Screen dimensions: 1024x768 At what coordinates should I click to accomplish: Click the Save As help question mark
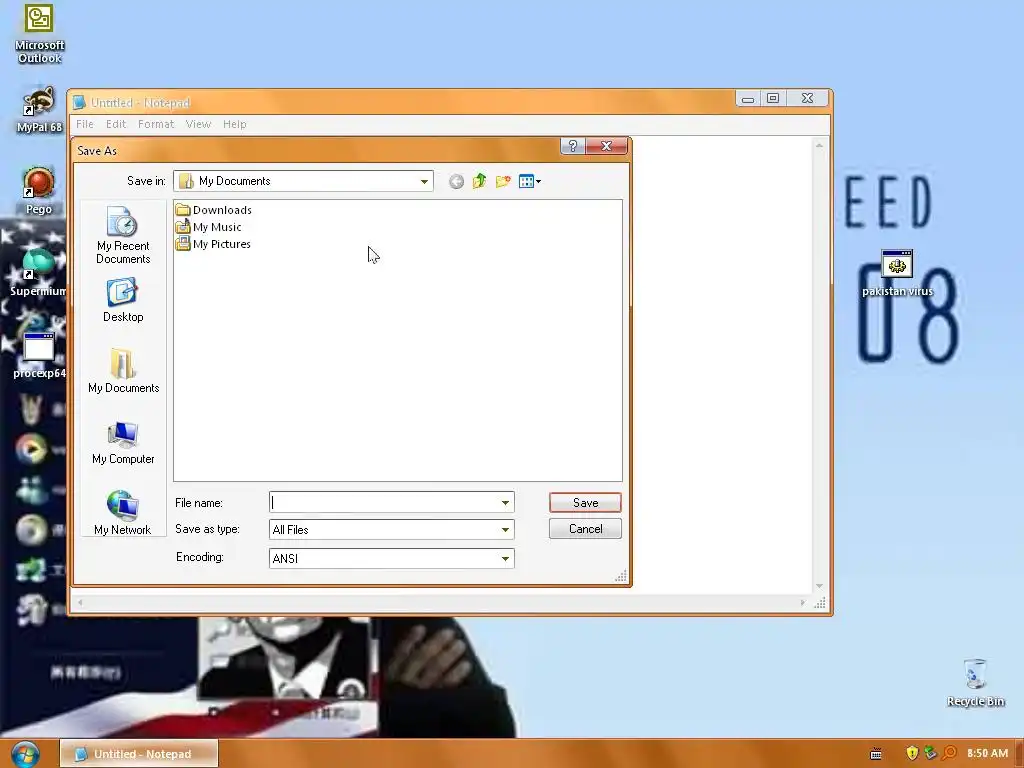pyautogui.click(x=573, y=146)
